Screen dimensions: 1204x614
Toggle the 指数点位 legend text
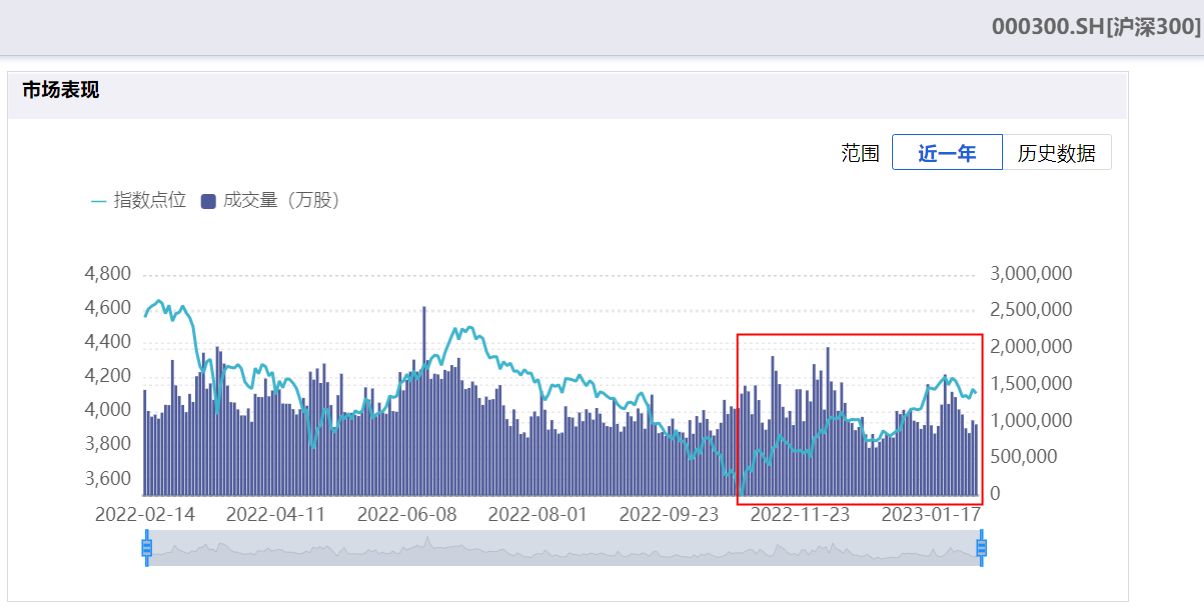(x=150, y=200)
